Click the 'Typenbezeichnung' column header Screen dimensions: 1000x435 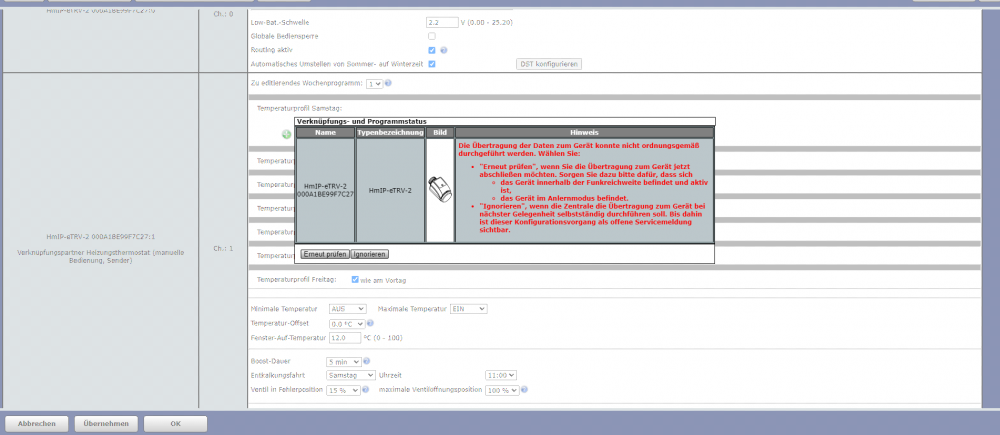[390, 133]
